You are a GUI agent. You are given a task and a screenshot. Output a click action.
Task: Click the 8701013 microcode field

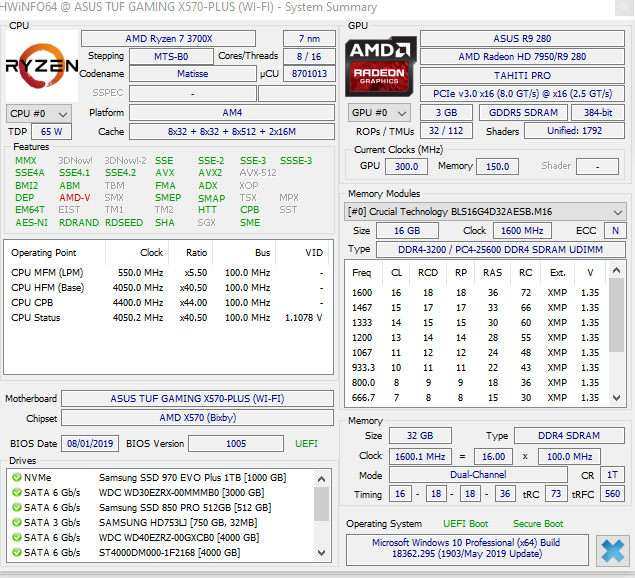309,74
